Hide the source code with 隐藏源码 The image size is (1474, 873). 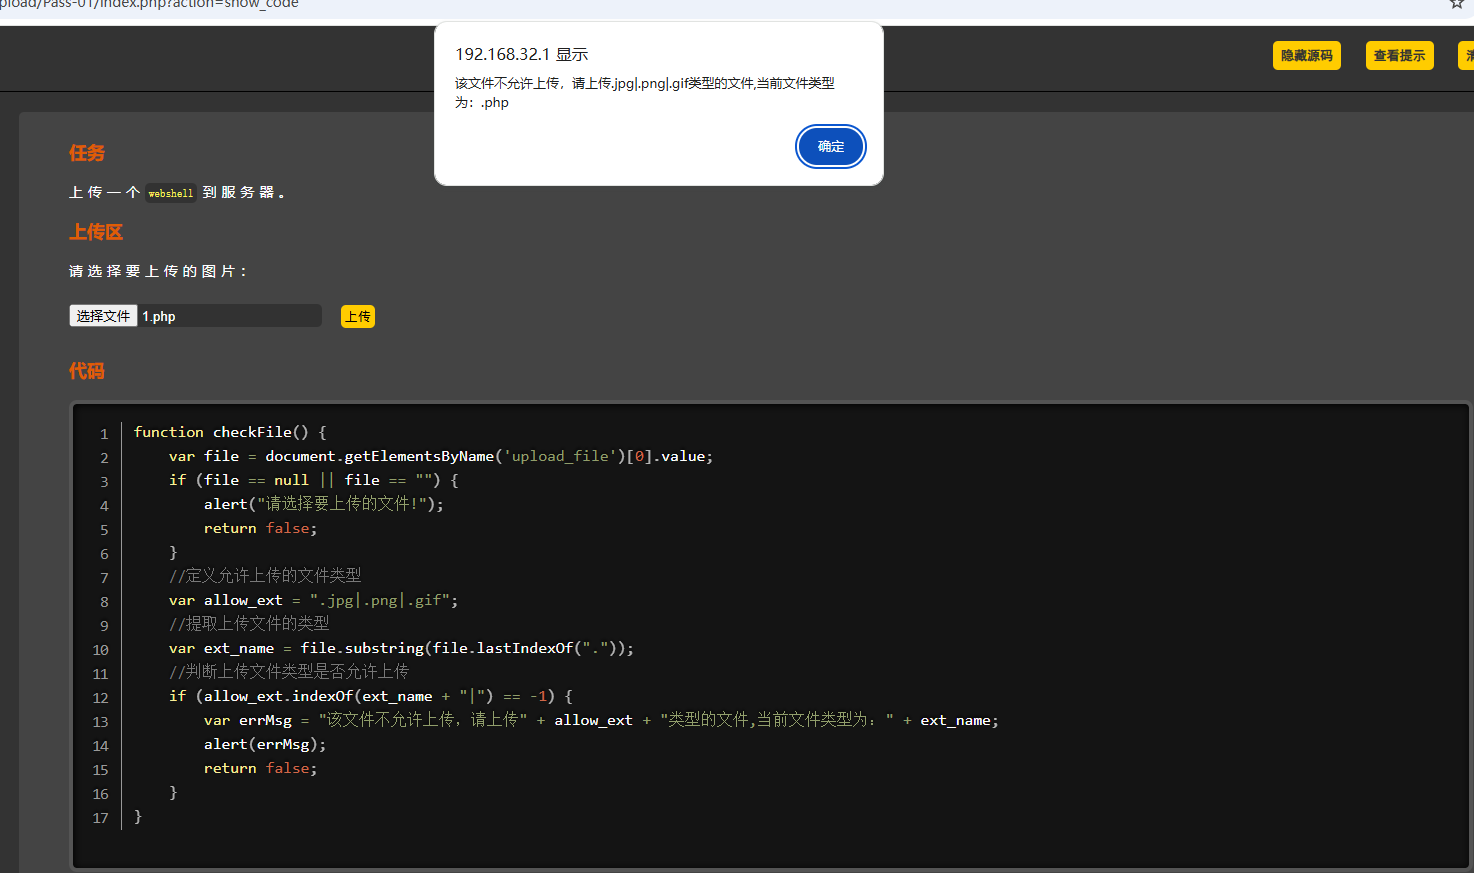pyautogui.click(x=1306, y=56)
